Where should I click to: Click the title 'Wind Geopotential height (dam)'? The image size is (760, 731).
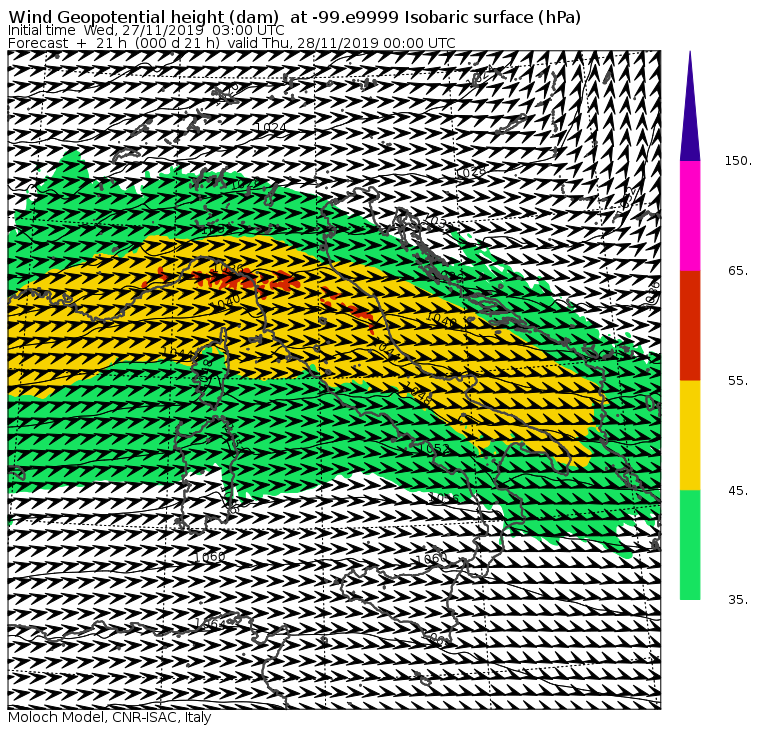click(x=143, y=17)
